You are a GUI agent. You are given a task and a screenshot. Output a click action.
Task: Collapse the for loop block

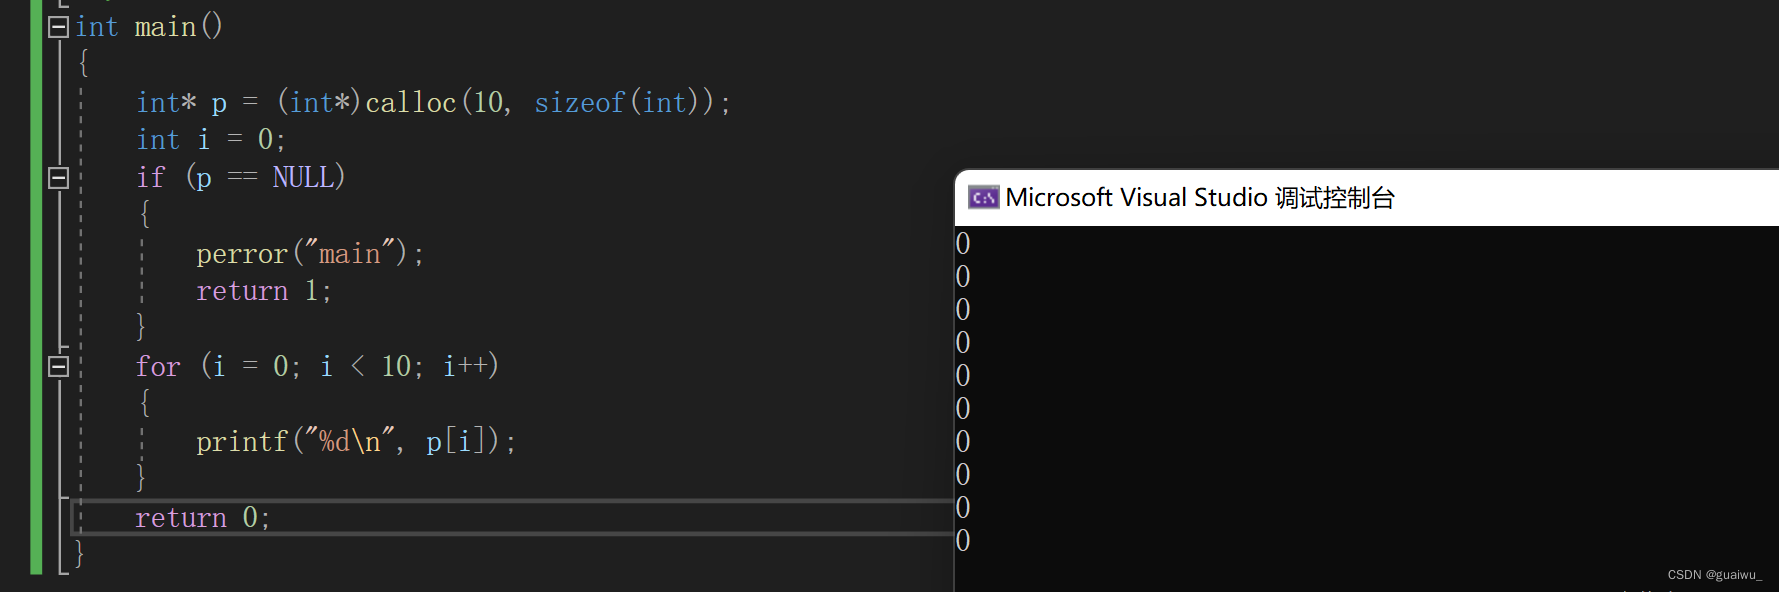pyautogui.click(x=58, y=366)
